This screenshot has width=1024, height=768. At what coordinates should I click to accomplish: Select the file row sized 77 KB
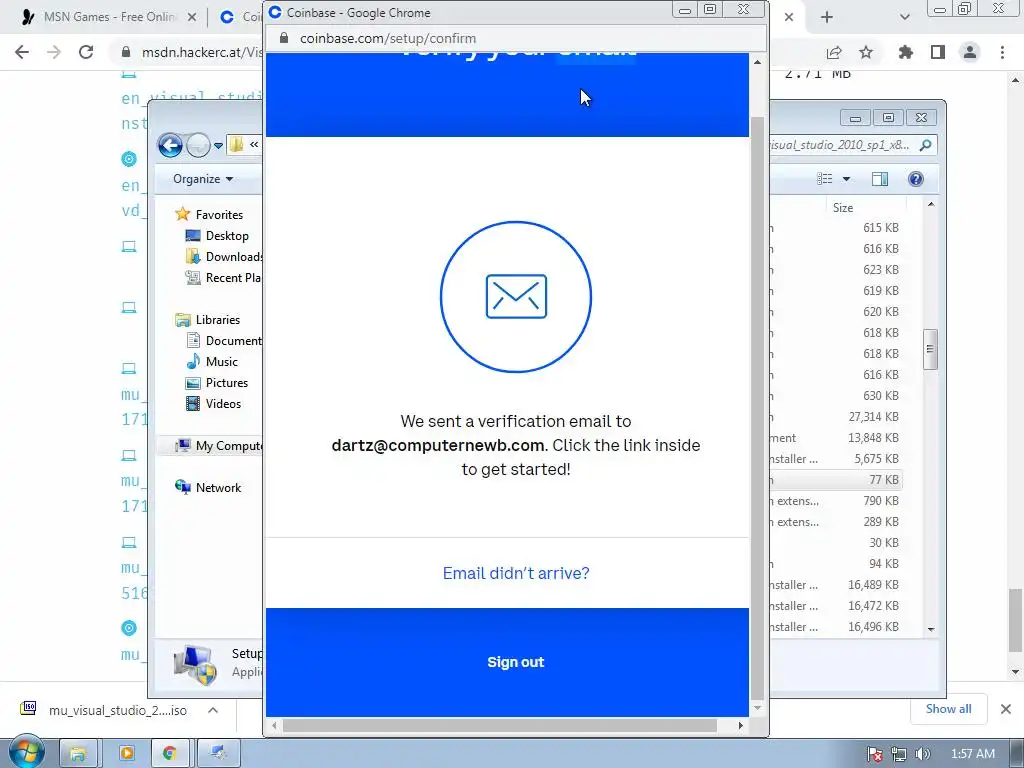836,480
